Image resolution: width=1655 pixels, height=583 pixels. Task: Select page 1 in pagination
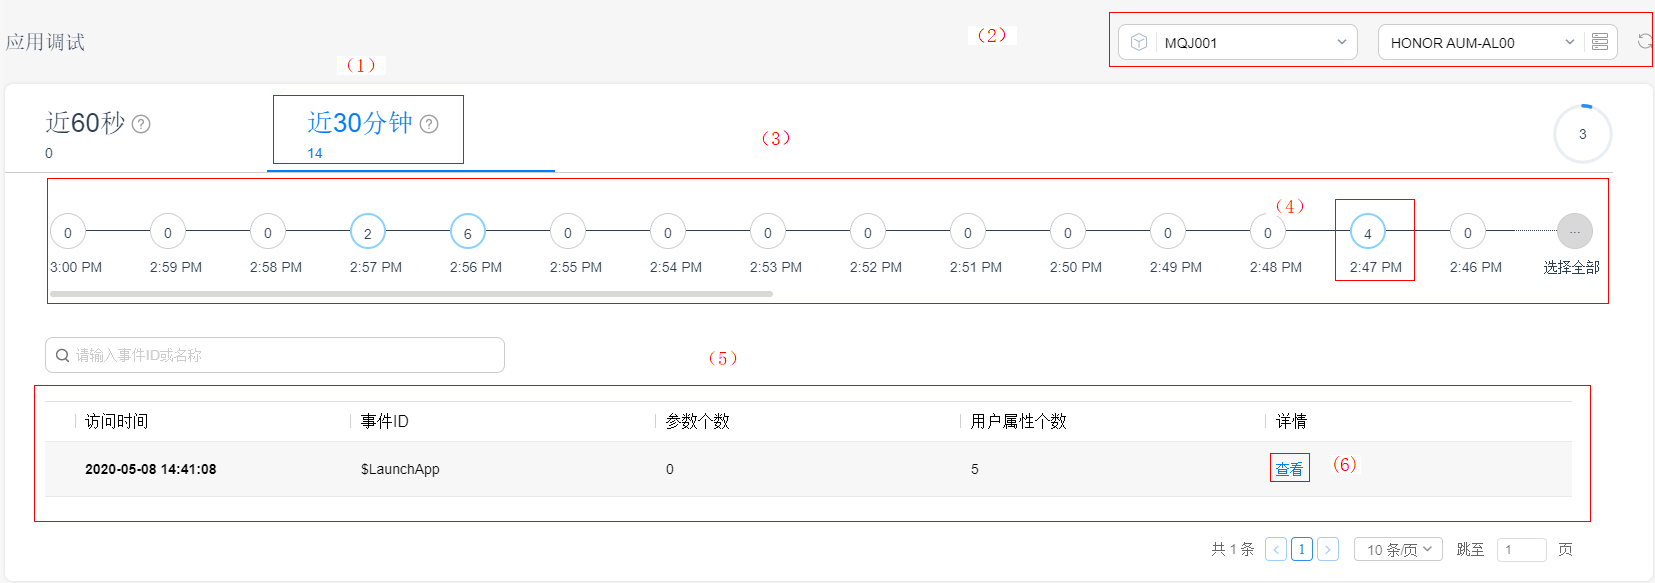(1302, 549)
